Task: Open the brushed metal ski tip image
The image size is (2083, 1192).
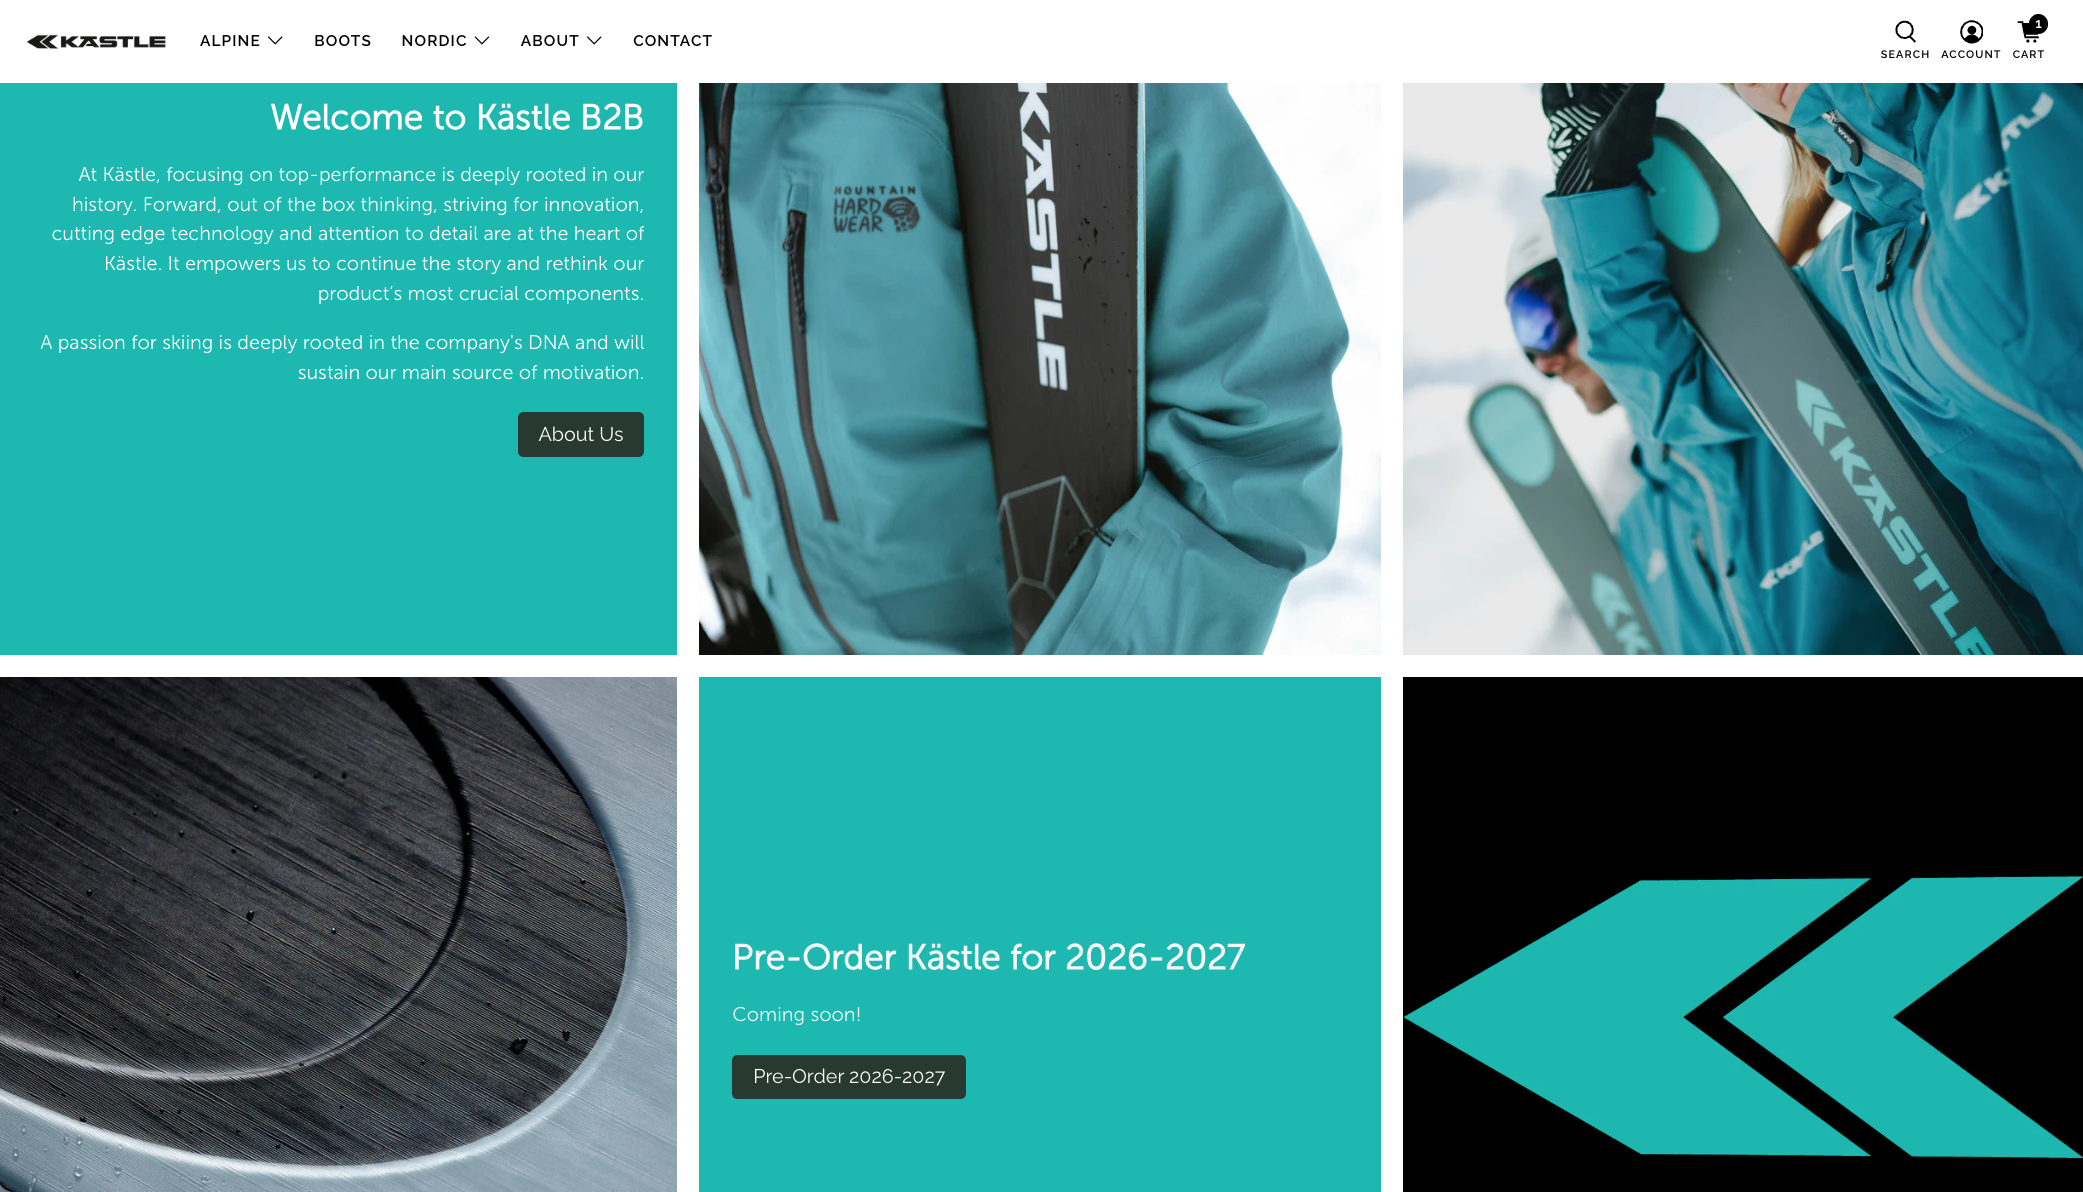Action: 338,934
